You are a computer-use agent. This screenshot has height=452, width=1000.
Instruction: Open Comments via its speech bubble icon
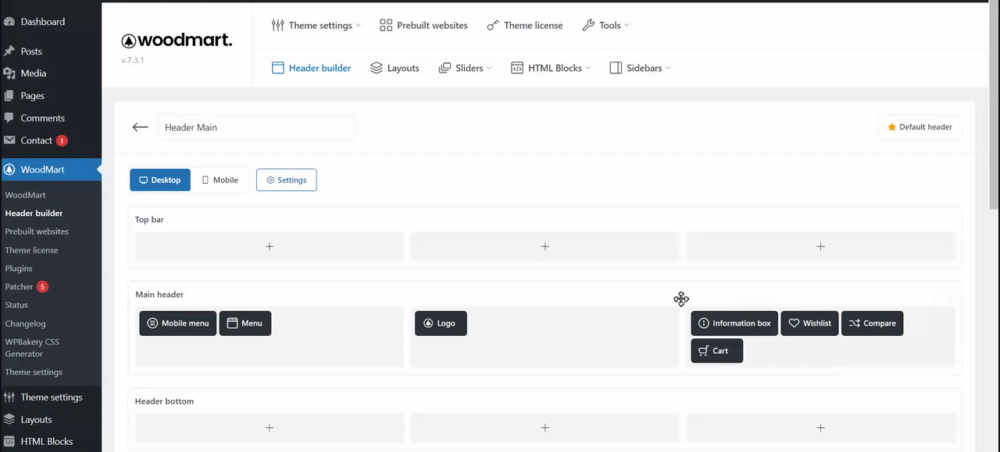9,118
